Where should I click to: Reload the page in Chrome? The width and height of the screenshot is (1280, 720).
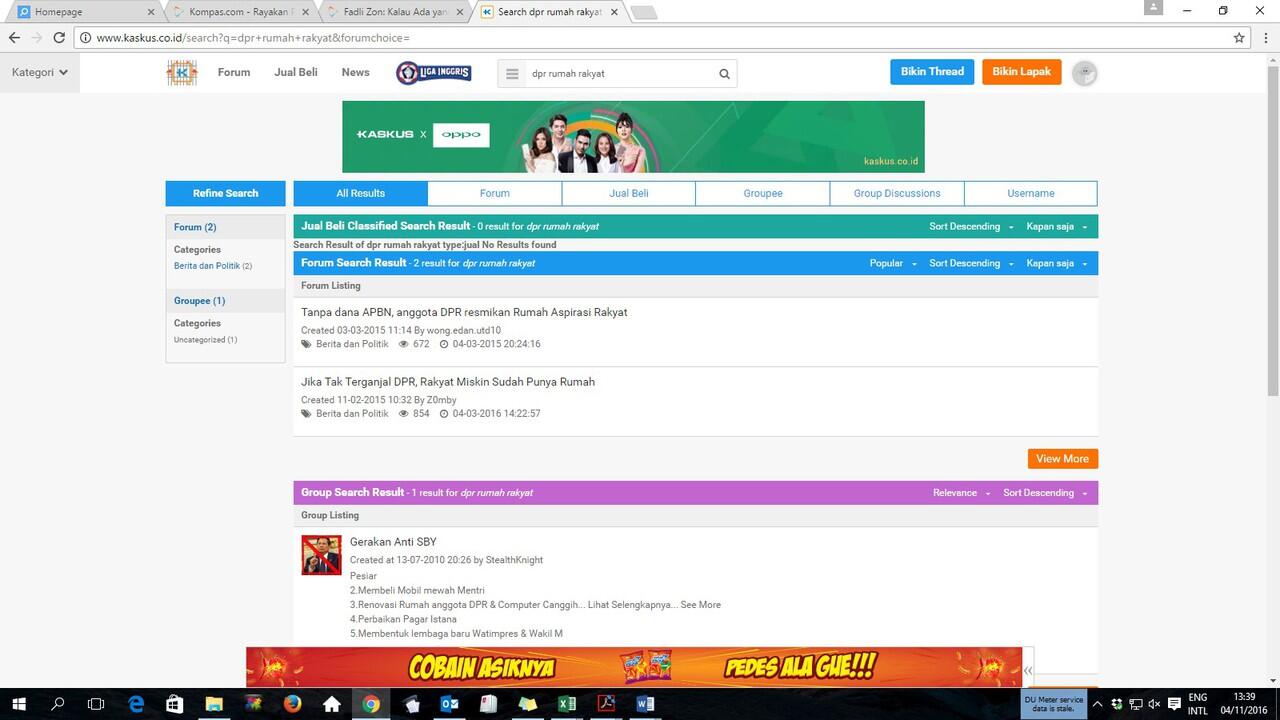pyautogui.click(x=59, y=38)
